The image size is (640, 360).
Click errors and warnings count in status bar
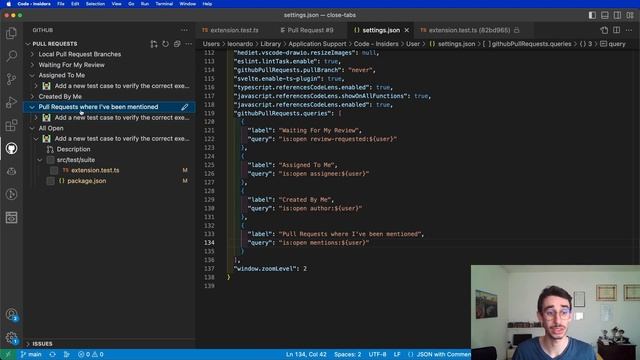tap(90, 354)
